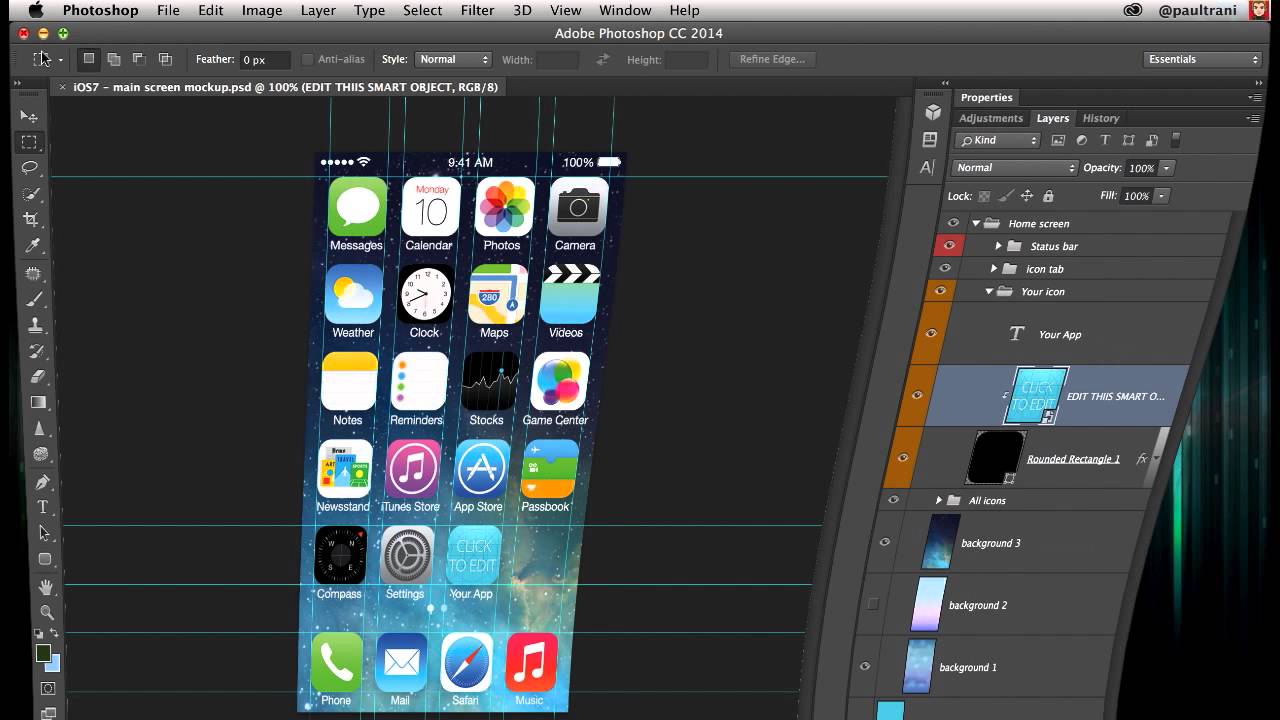Lock layer position with move icon
This screenshot has height=720, width=1280.
tap(1026, 196)
